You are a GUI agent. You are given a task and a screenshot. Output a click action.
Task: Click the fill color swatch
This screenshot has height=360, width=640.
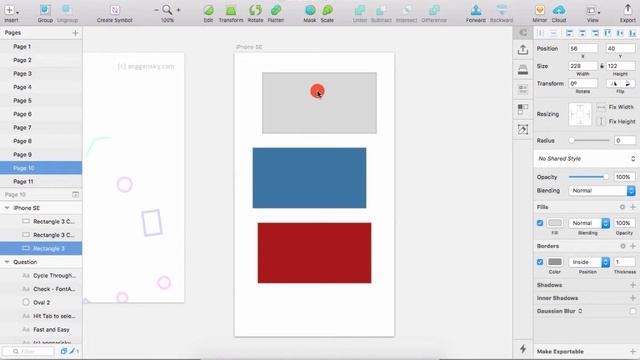point(555,223)
